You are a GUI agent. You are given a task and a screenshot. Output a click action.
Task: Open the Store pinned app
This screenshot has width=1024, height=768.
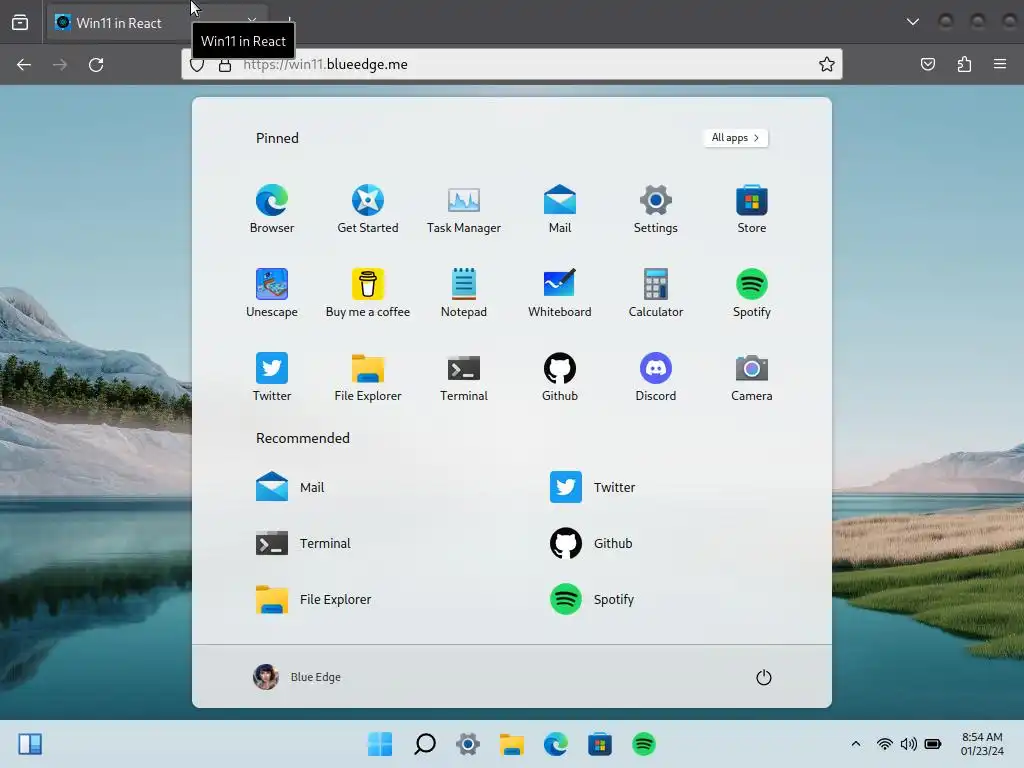[752, 209]
